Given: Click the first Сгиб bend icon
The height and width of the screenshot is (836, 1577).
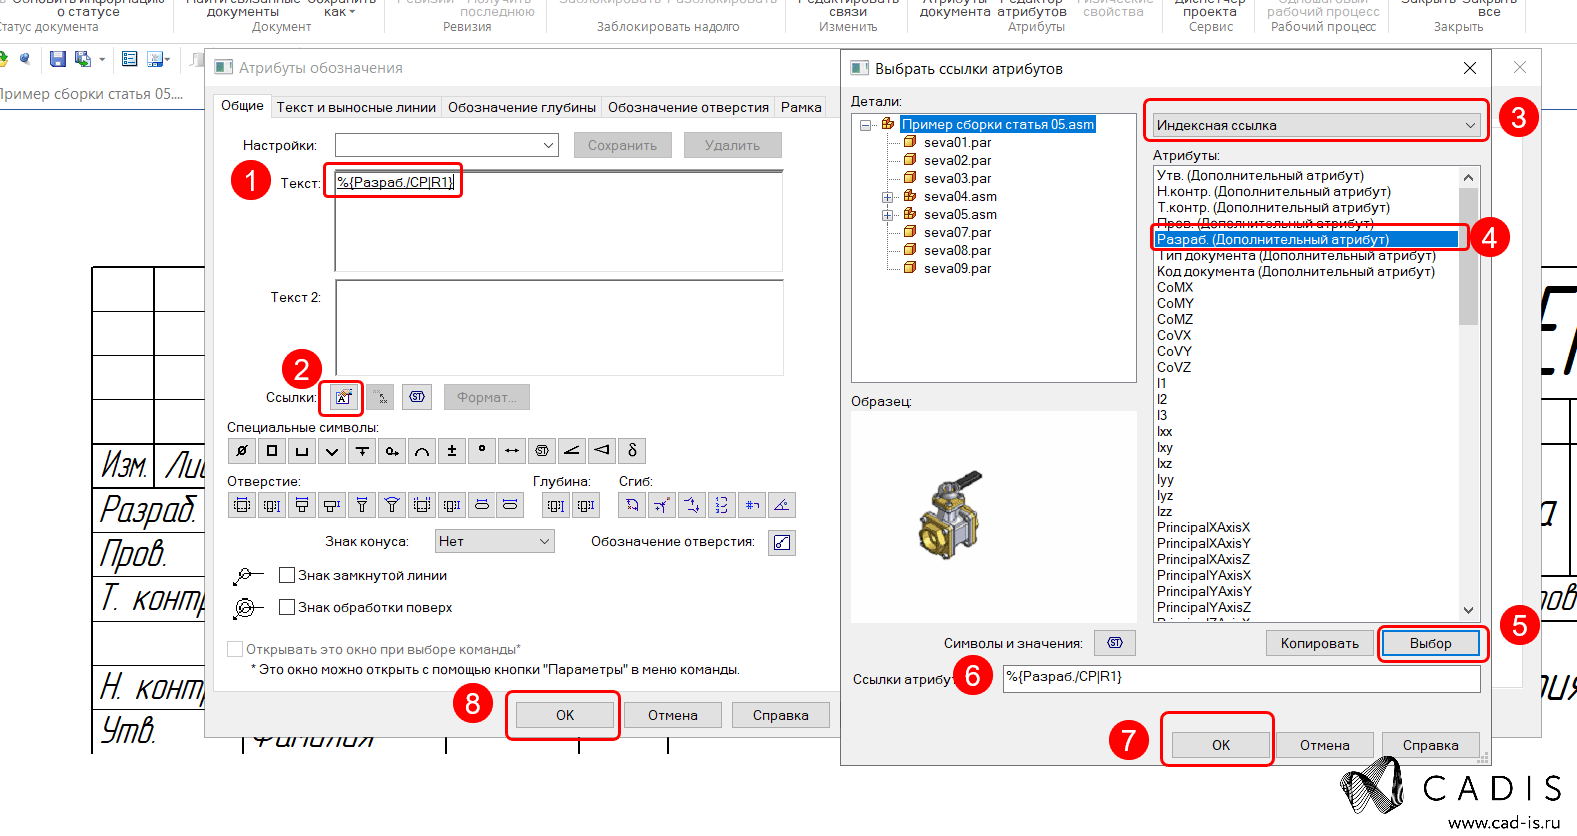Looking at the screenshot, I should click(x=632, y=505).
